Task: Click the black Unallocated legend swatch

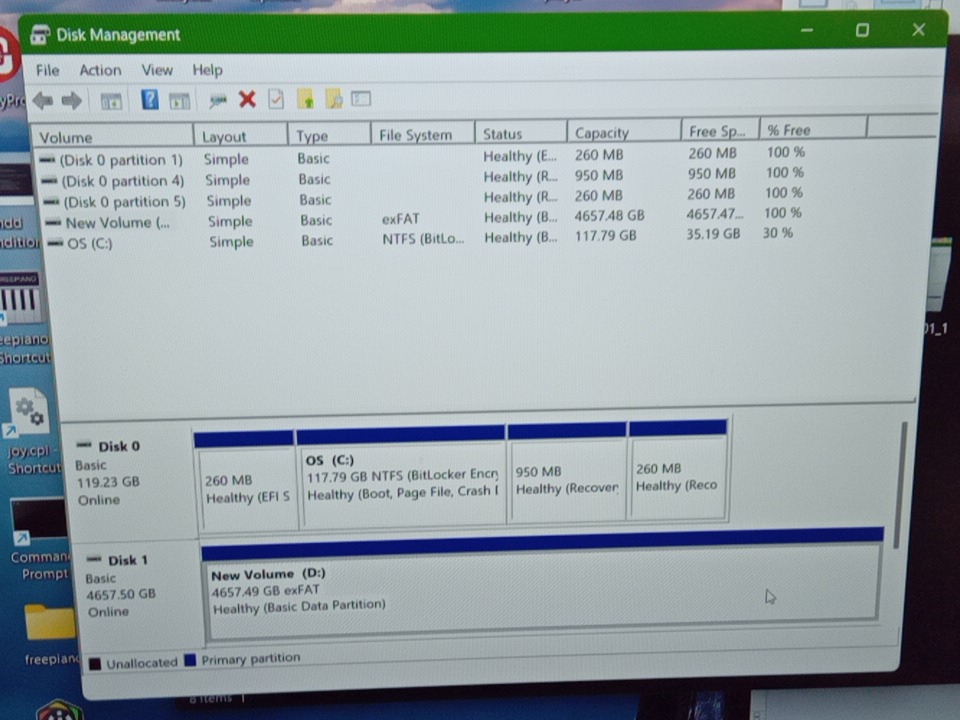Action: point(95,664)
